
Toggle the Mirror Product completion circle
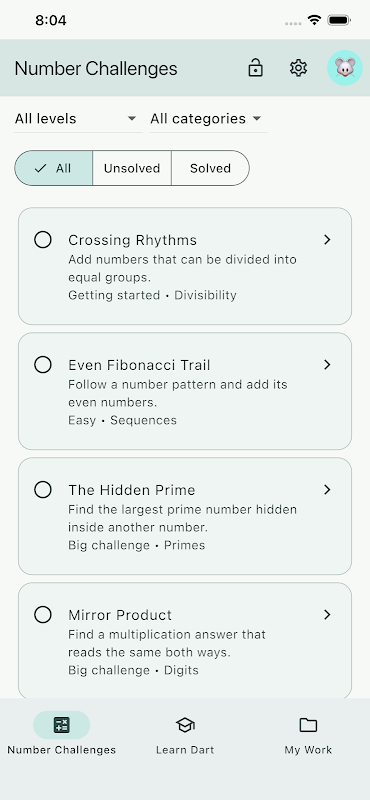click(x=43, y=614)
